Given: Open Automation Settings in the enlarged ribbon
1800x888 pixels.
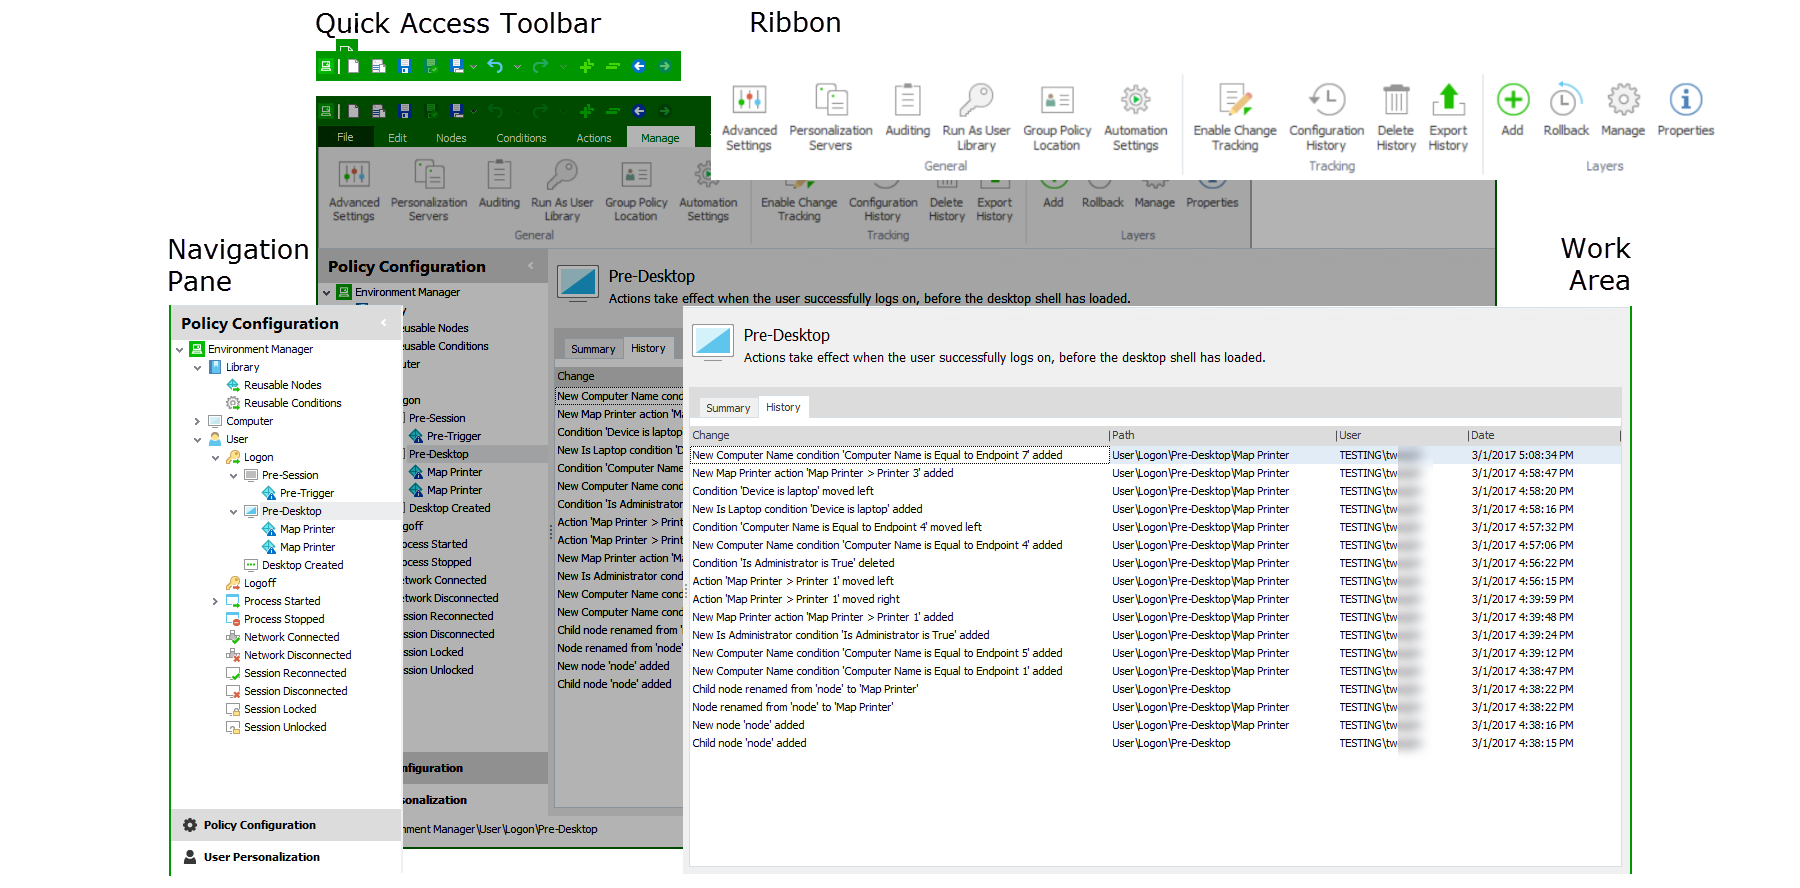Looking at the screenshot, I should [1135, 118].
